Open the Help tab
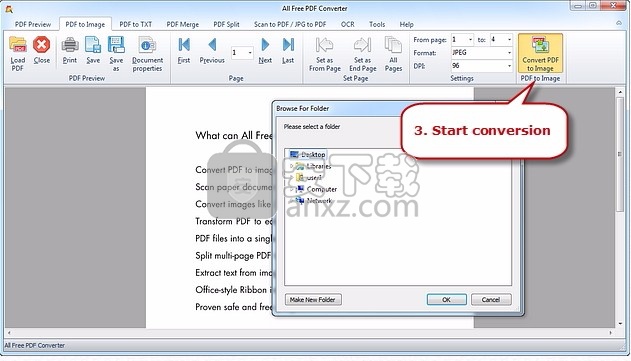631x361 pixels. [406, 24]
